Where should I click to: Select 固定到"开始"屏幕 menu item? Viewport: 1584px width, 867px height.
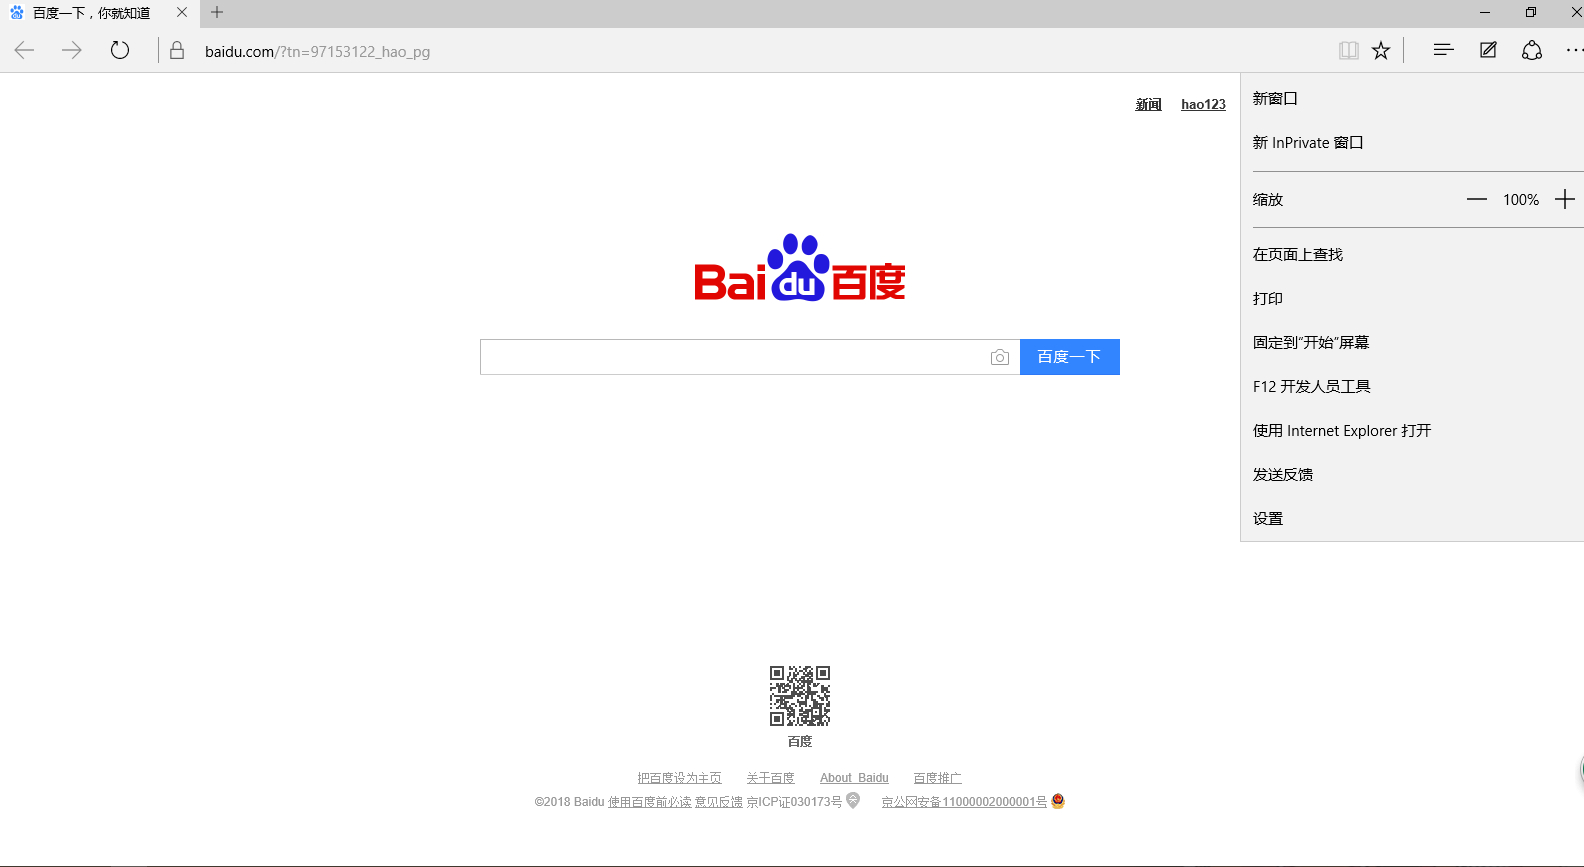coord(1412,342)
